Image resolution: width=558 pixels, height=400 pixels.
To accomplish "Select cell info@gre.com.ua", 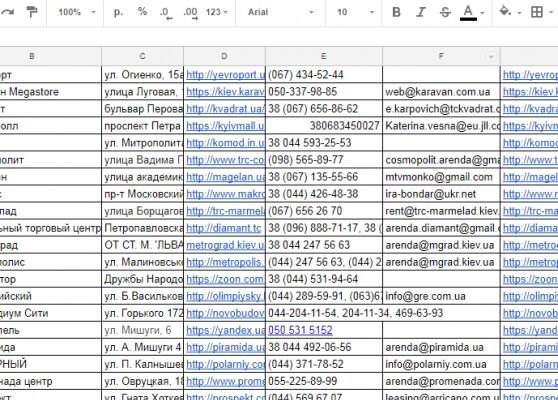I will point(441,296).
